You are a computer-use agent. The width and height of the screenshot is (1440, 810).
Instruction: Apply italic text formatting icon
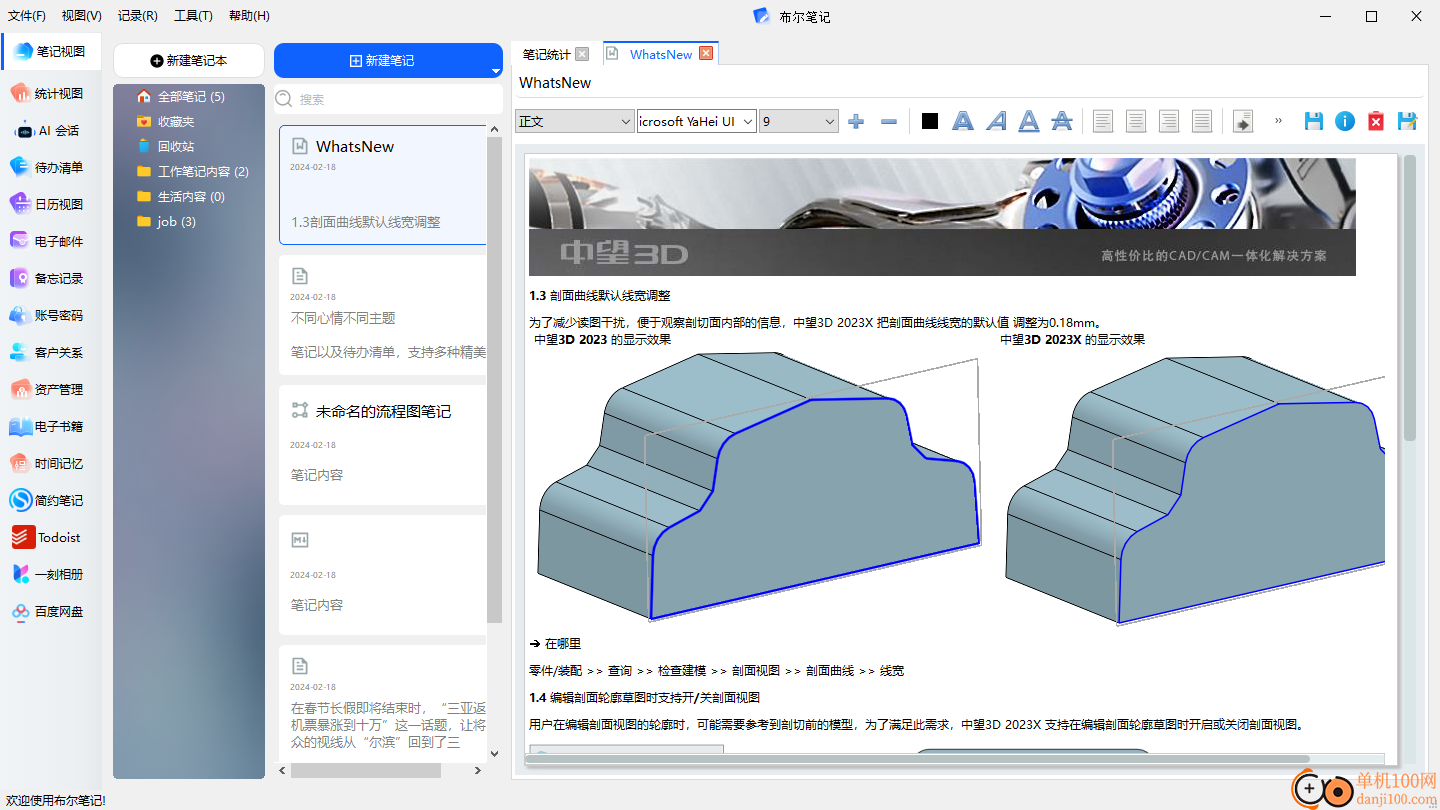tap(996, 121)
